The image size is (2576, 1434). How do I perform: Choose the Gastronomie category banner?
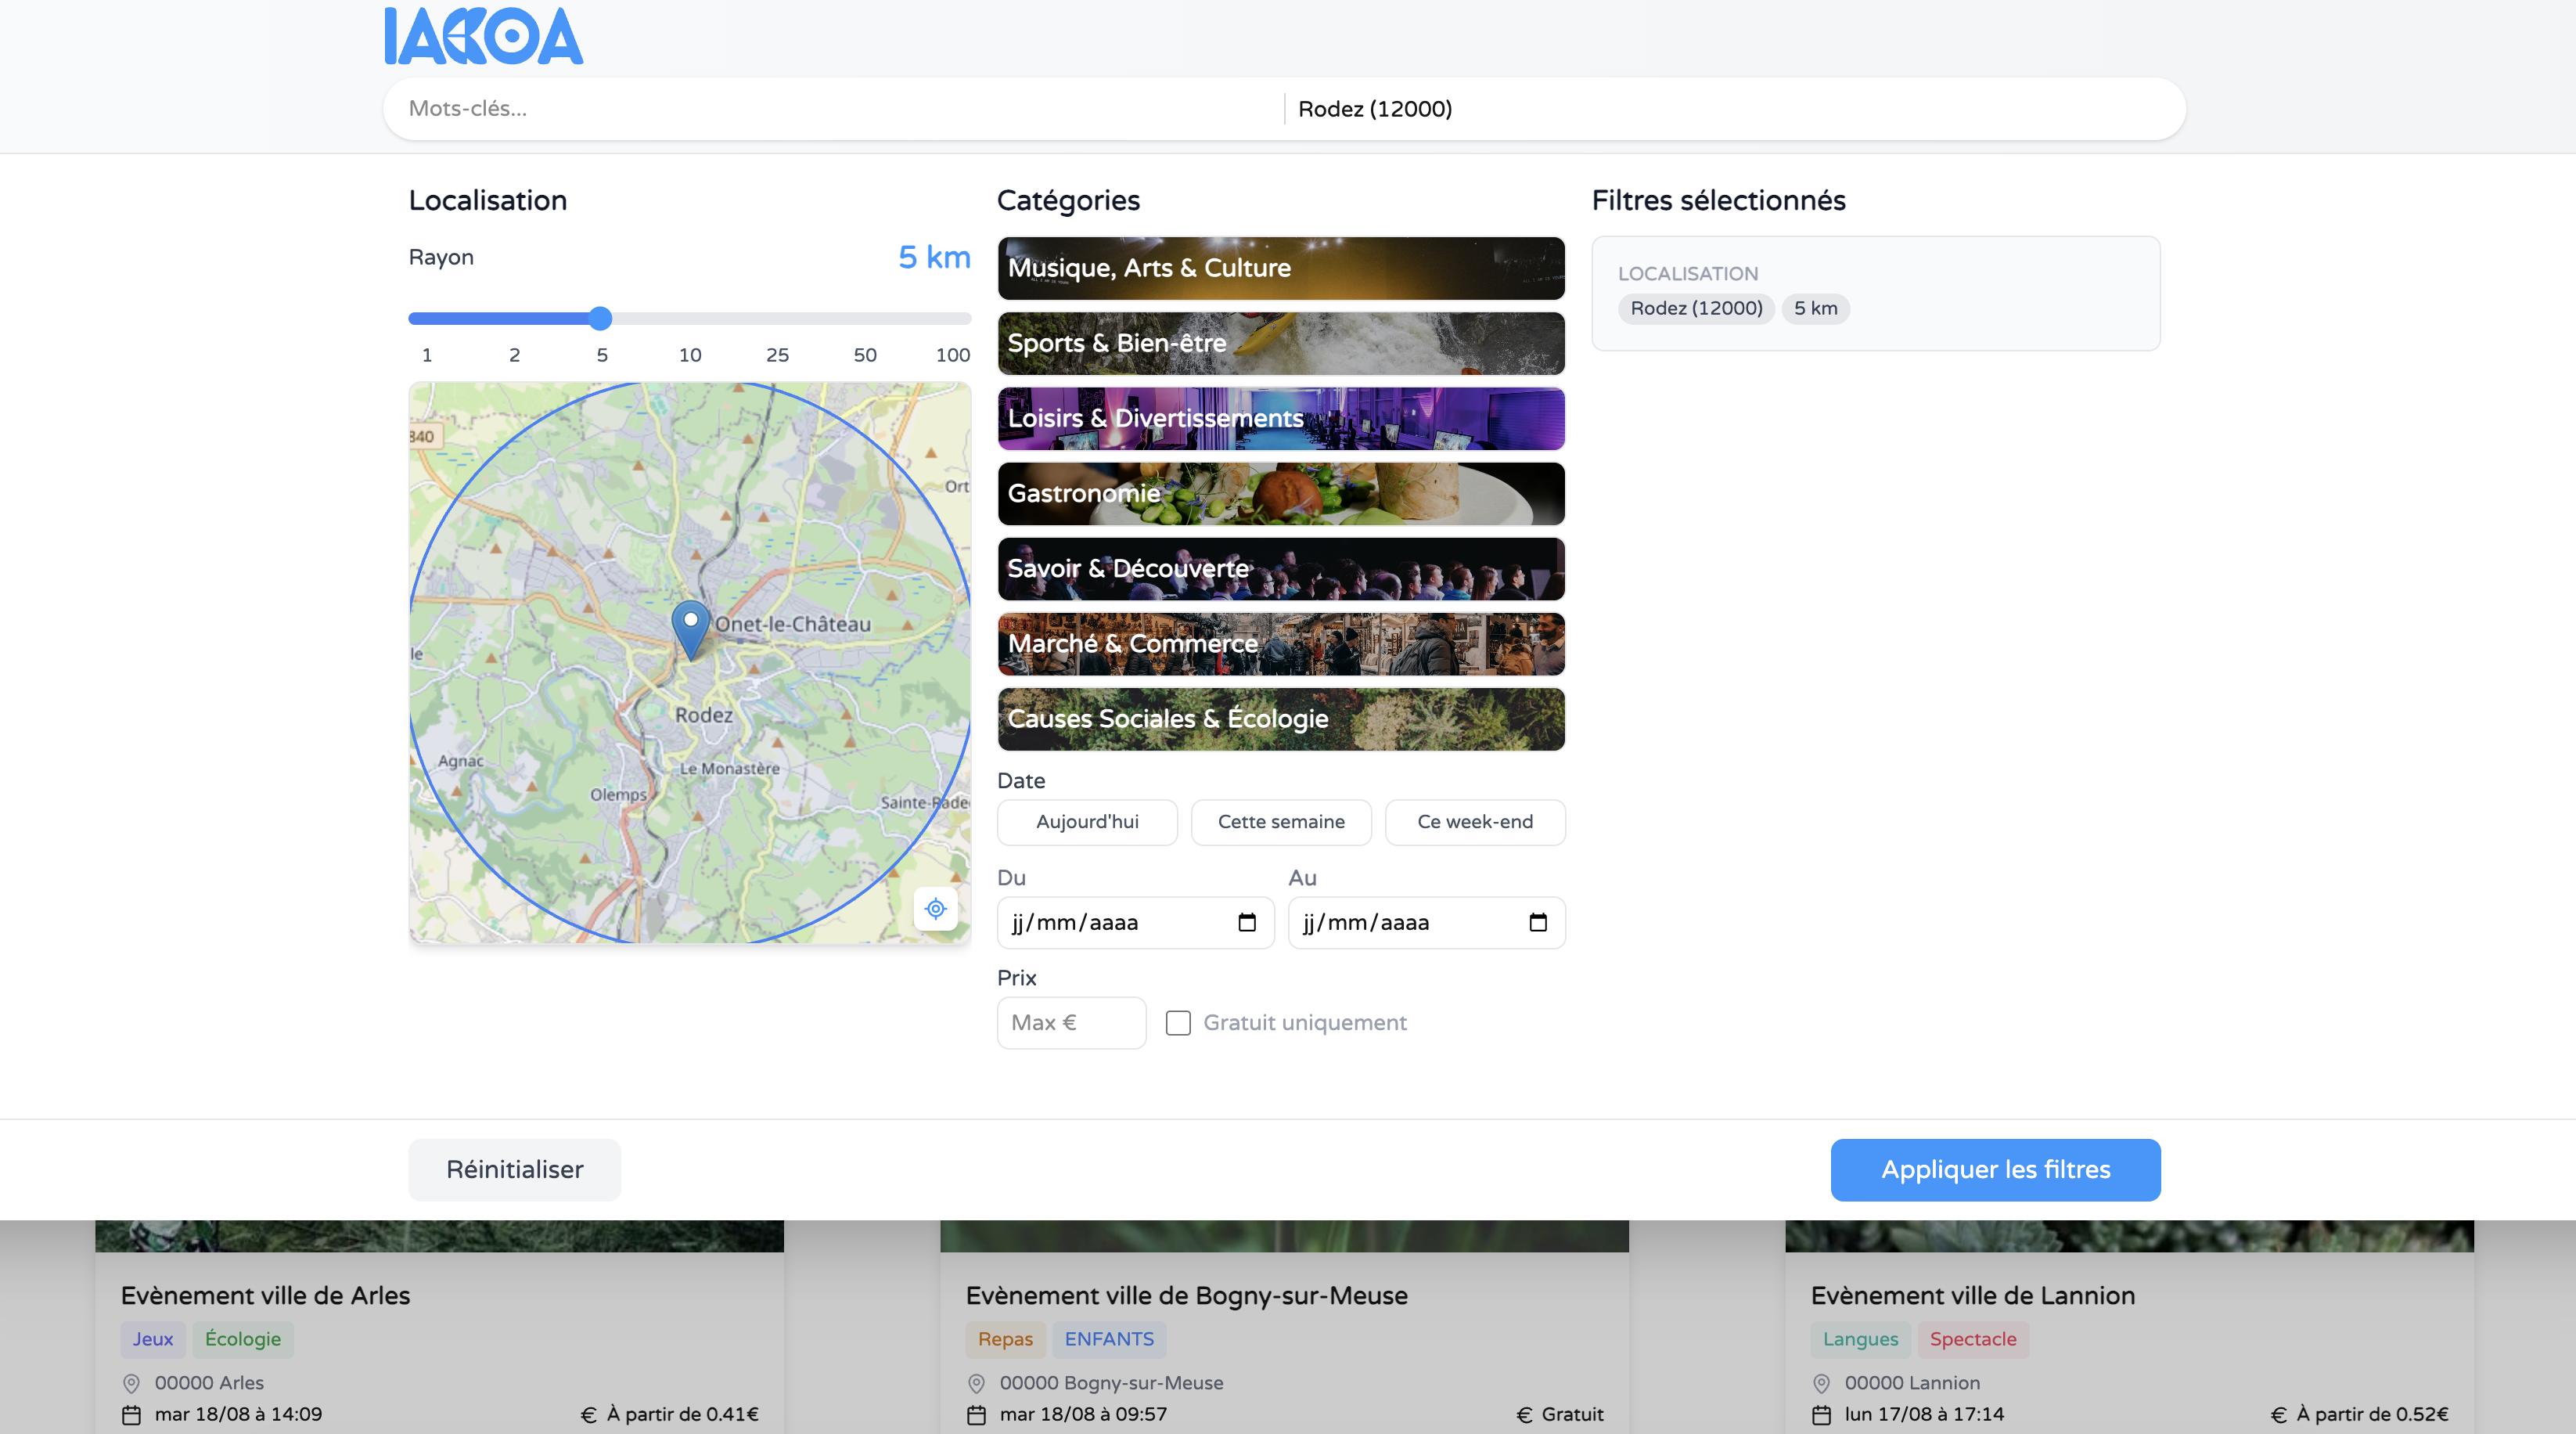point(1280,493)
